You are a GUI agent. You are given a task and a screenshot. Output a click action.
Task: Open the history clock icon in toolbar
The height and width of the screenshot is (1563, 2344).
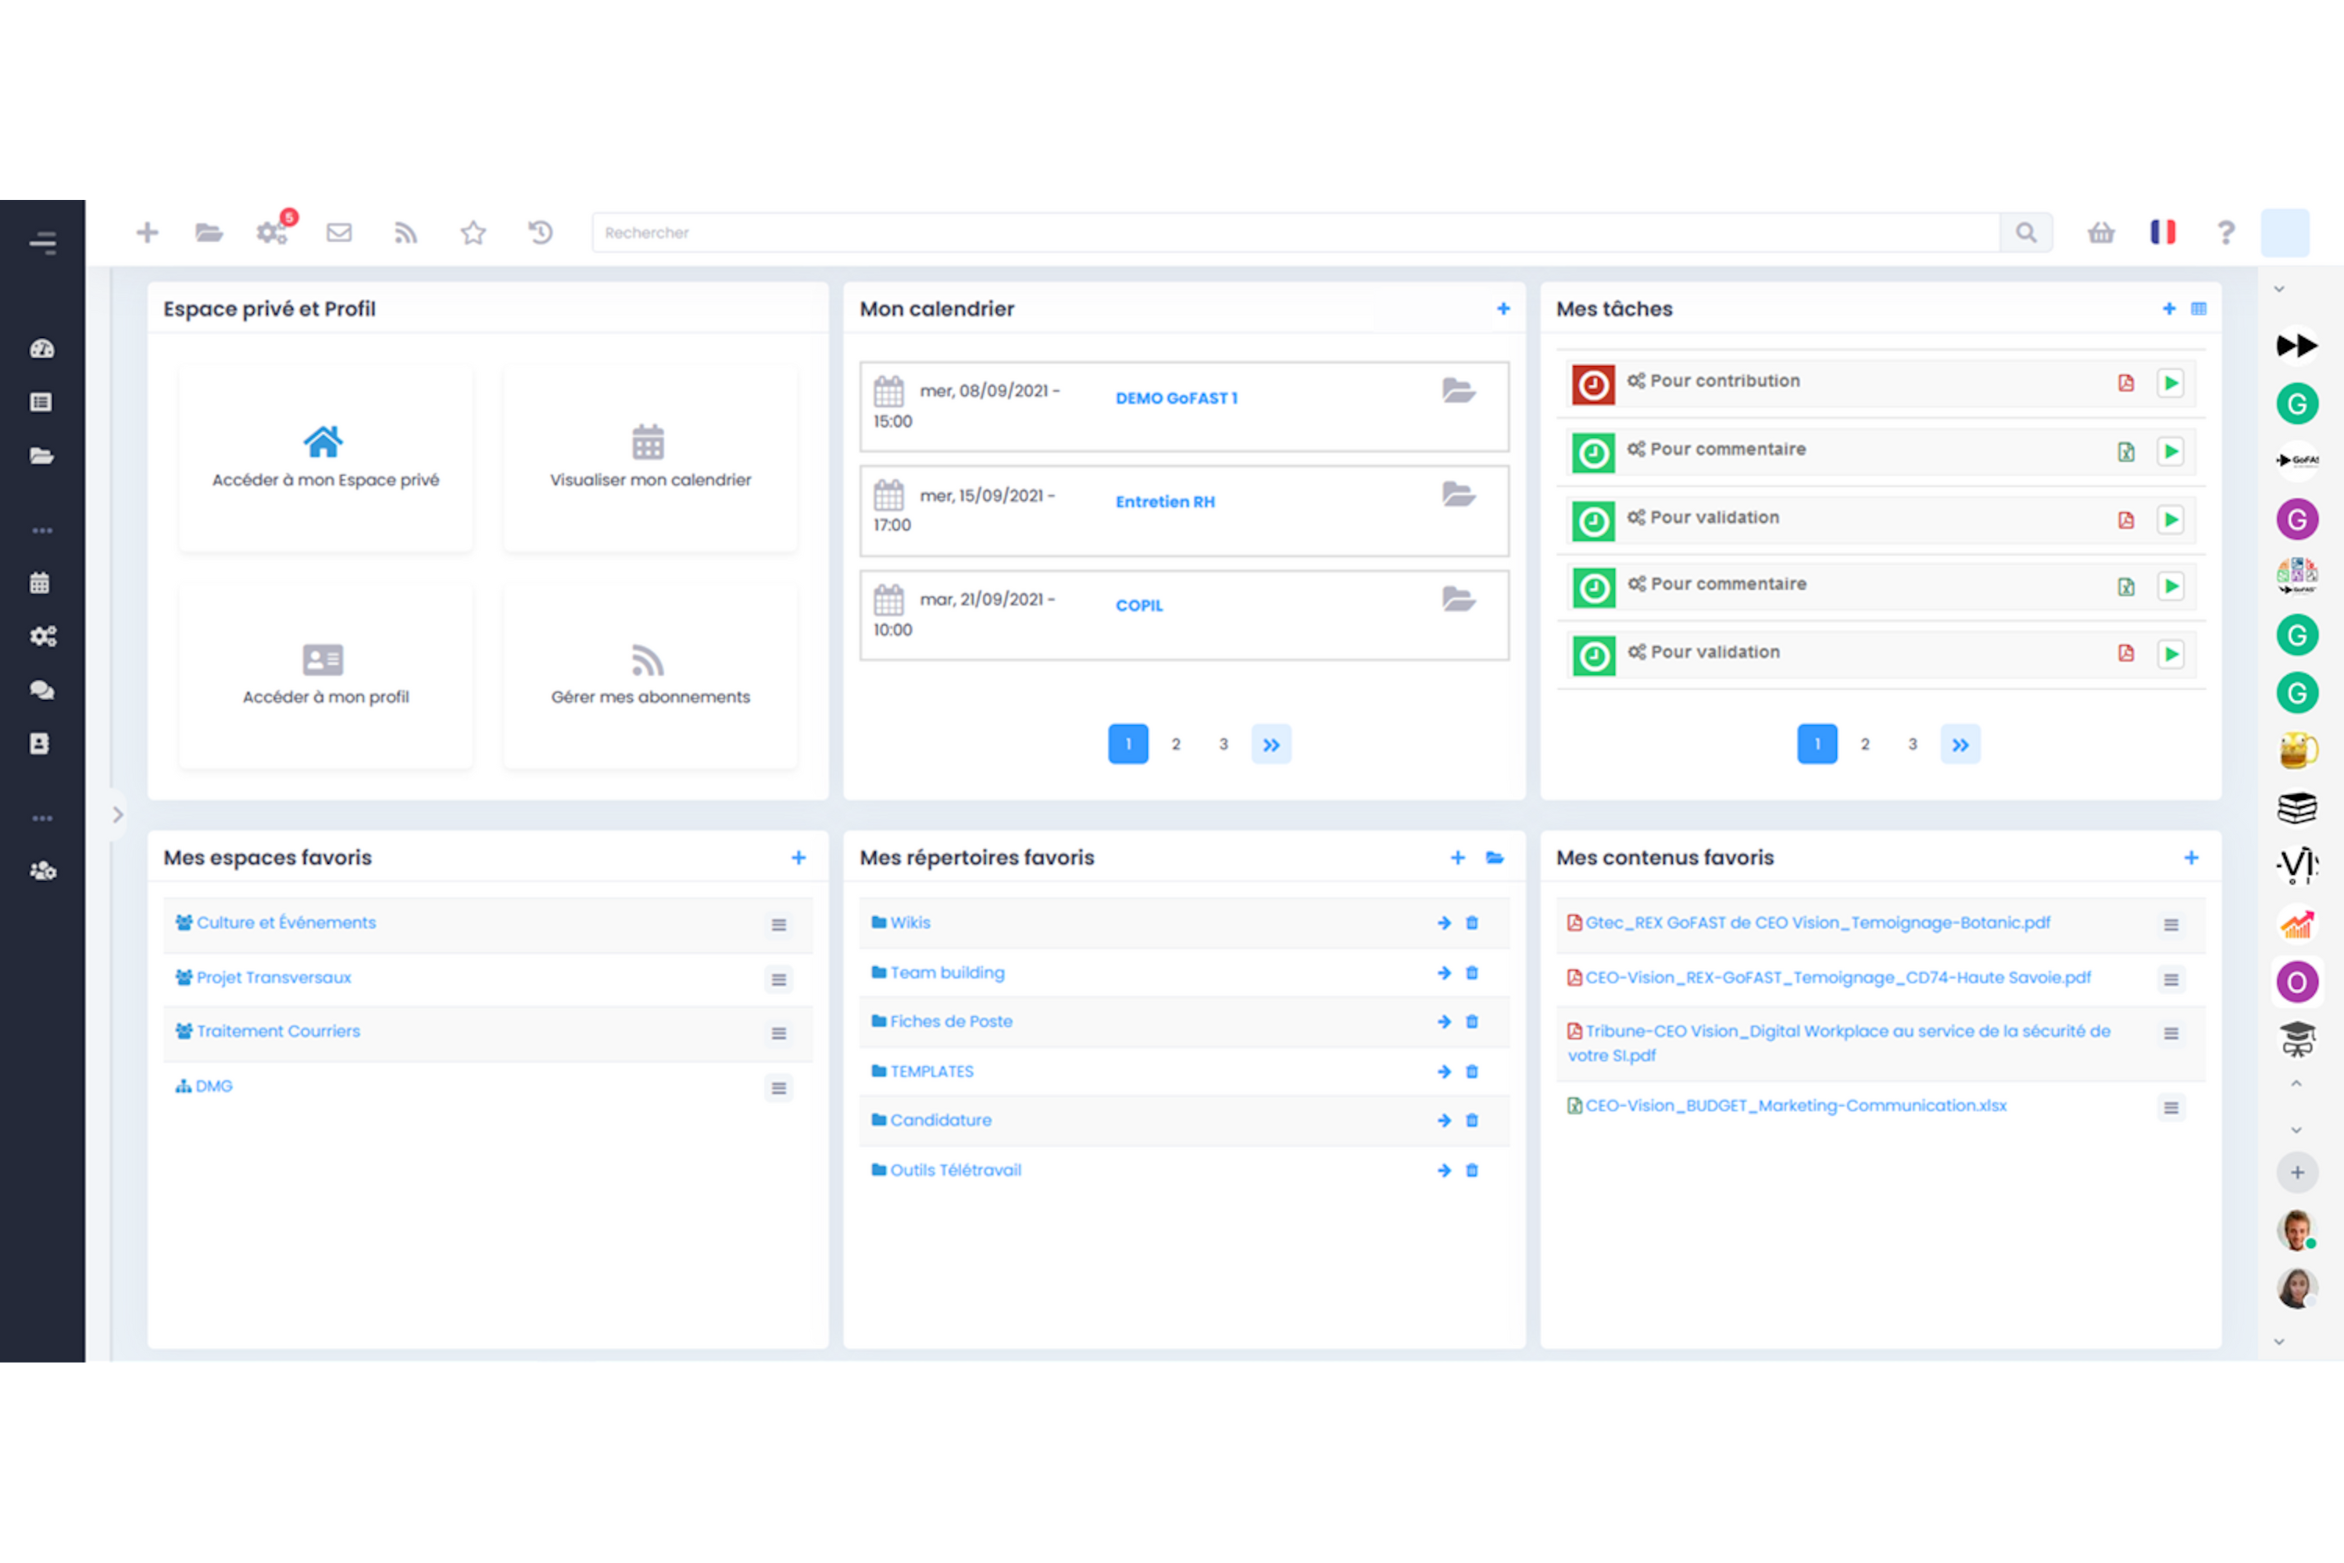pos(540,233)
